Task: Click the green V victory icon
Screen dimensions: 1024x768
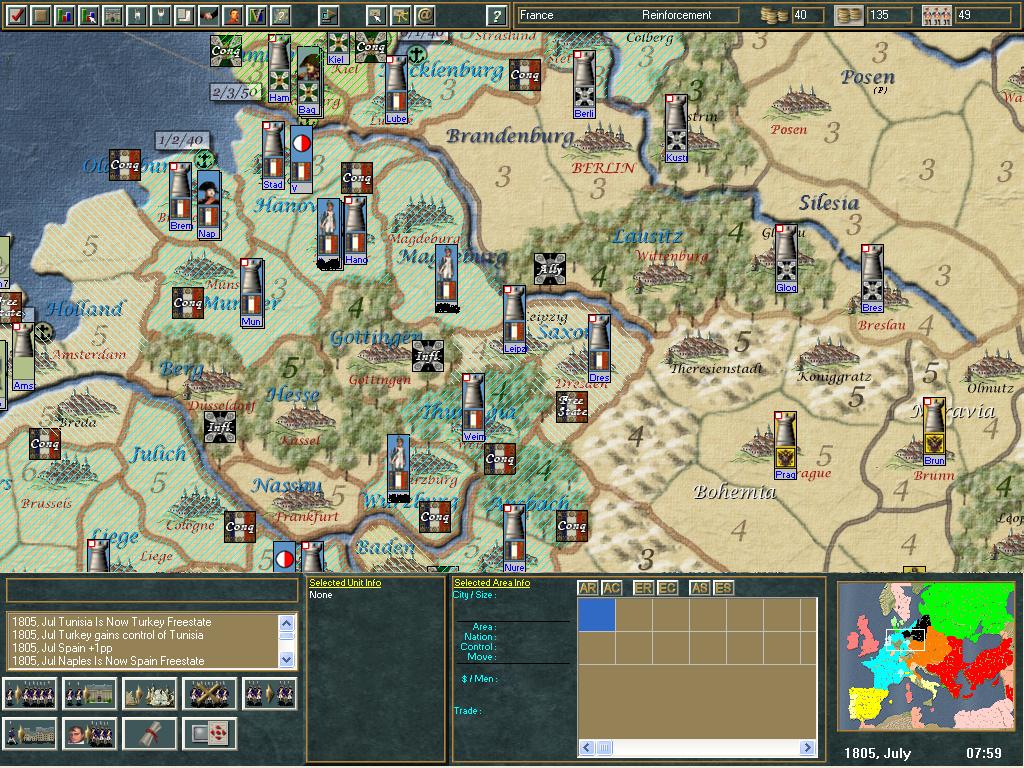Action: pos(257,15)
